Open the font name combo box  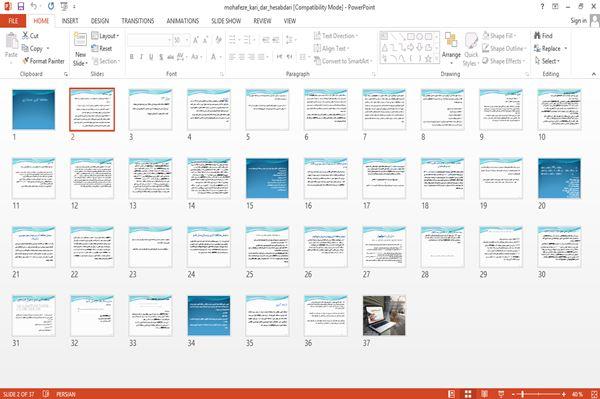click(x=149, y=40)
